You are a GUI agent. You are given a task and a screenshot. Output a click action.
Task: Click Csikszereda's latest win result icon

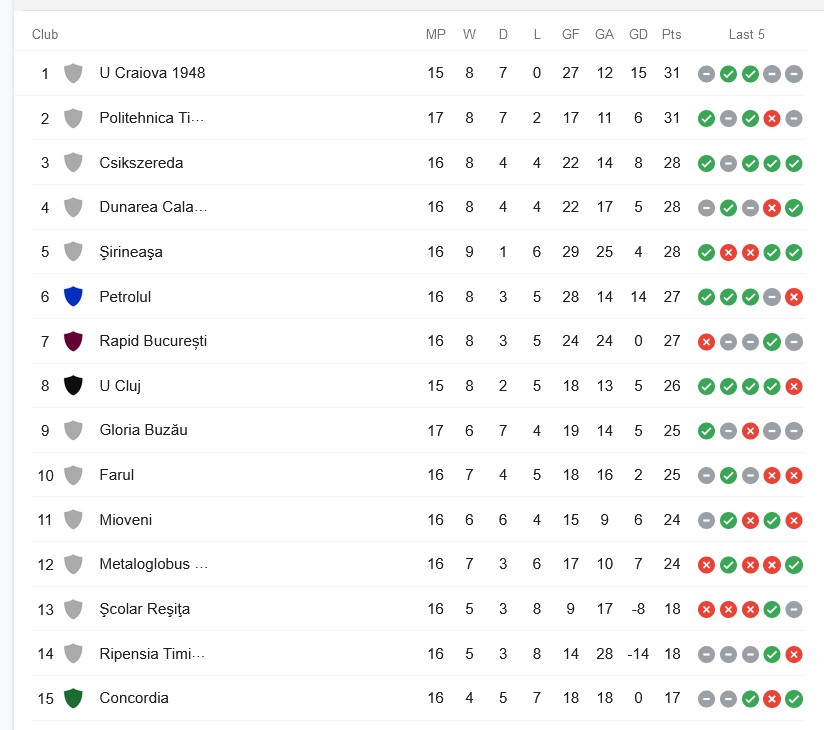tap(794, 163)
